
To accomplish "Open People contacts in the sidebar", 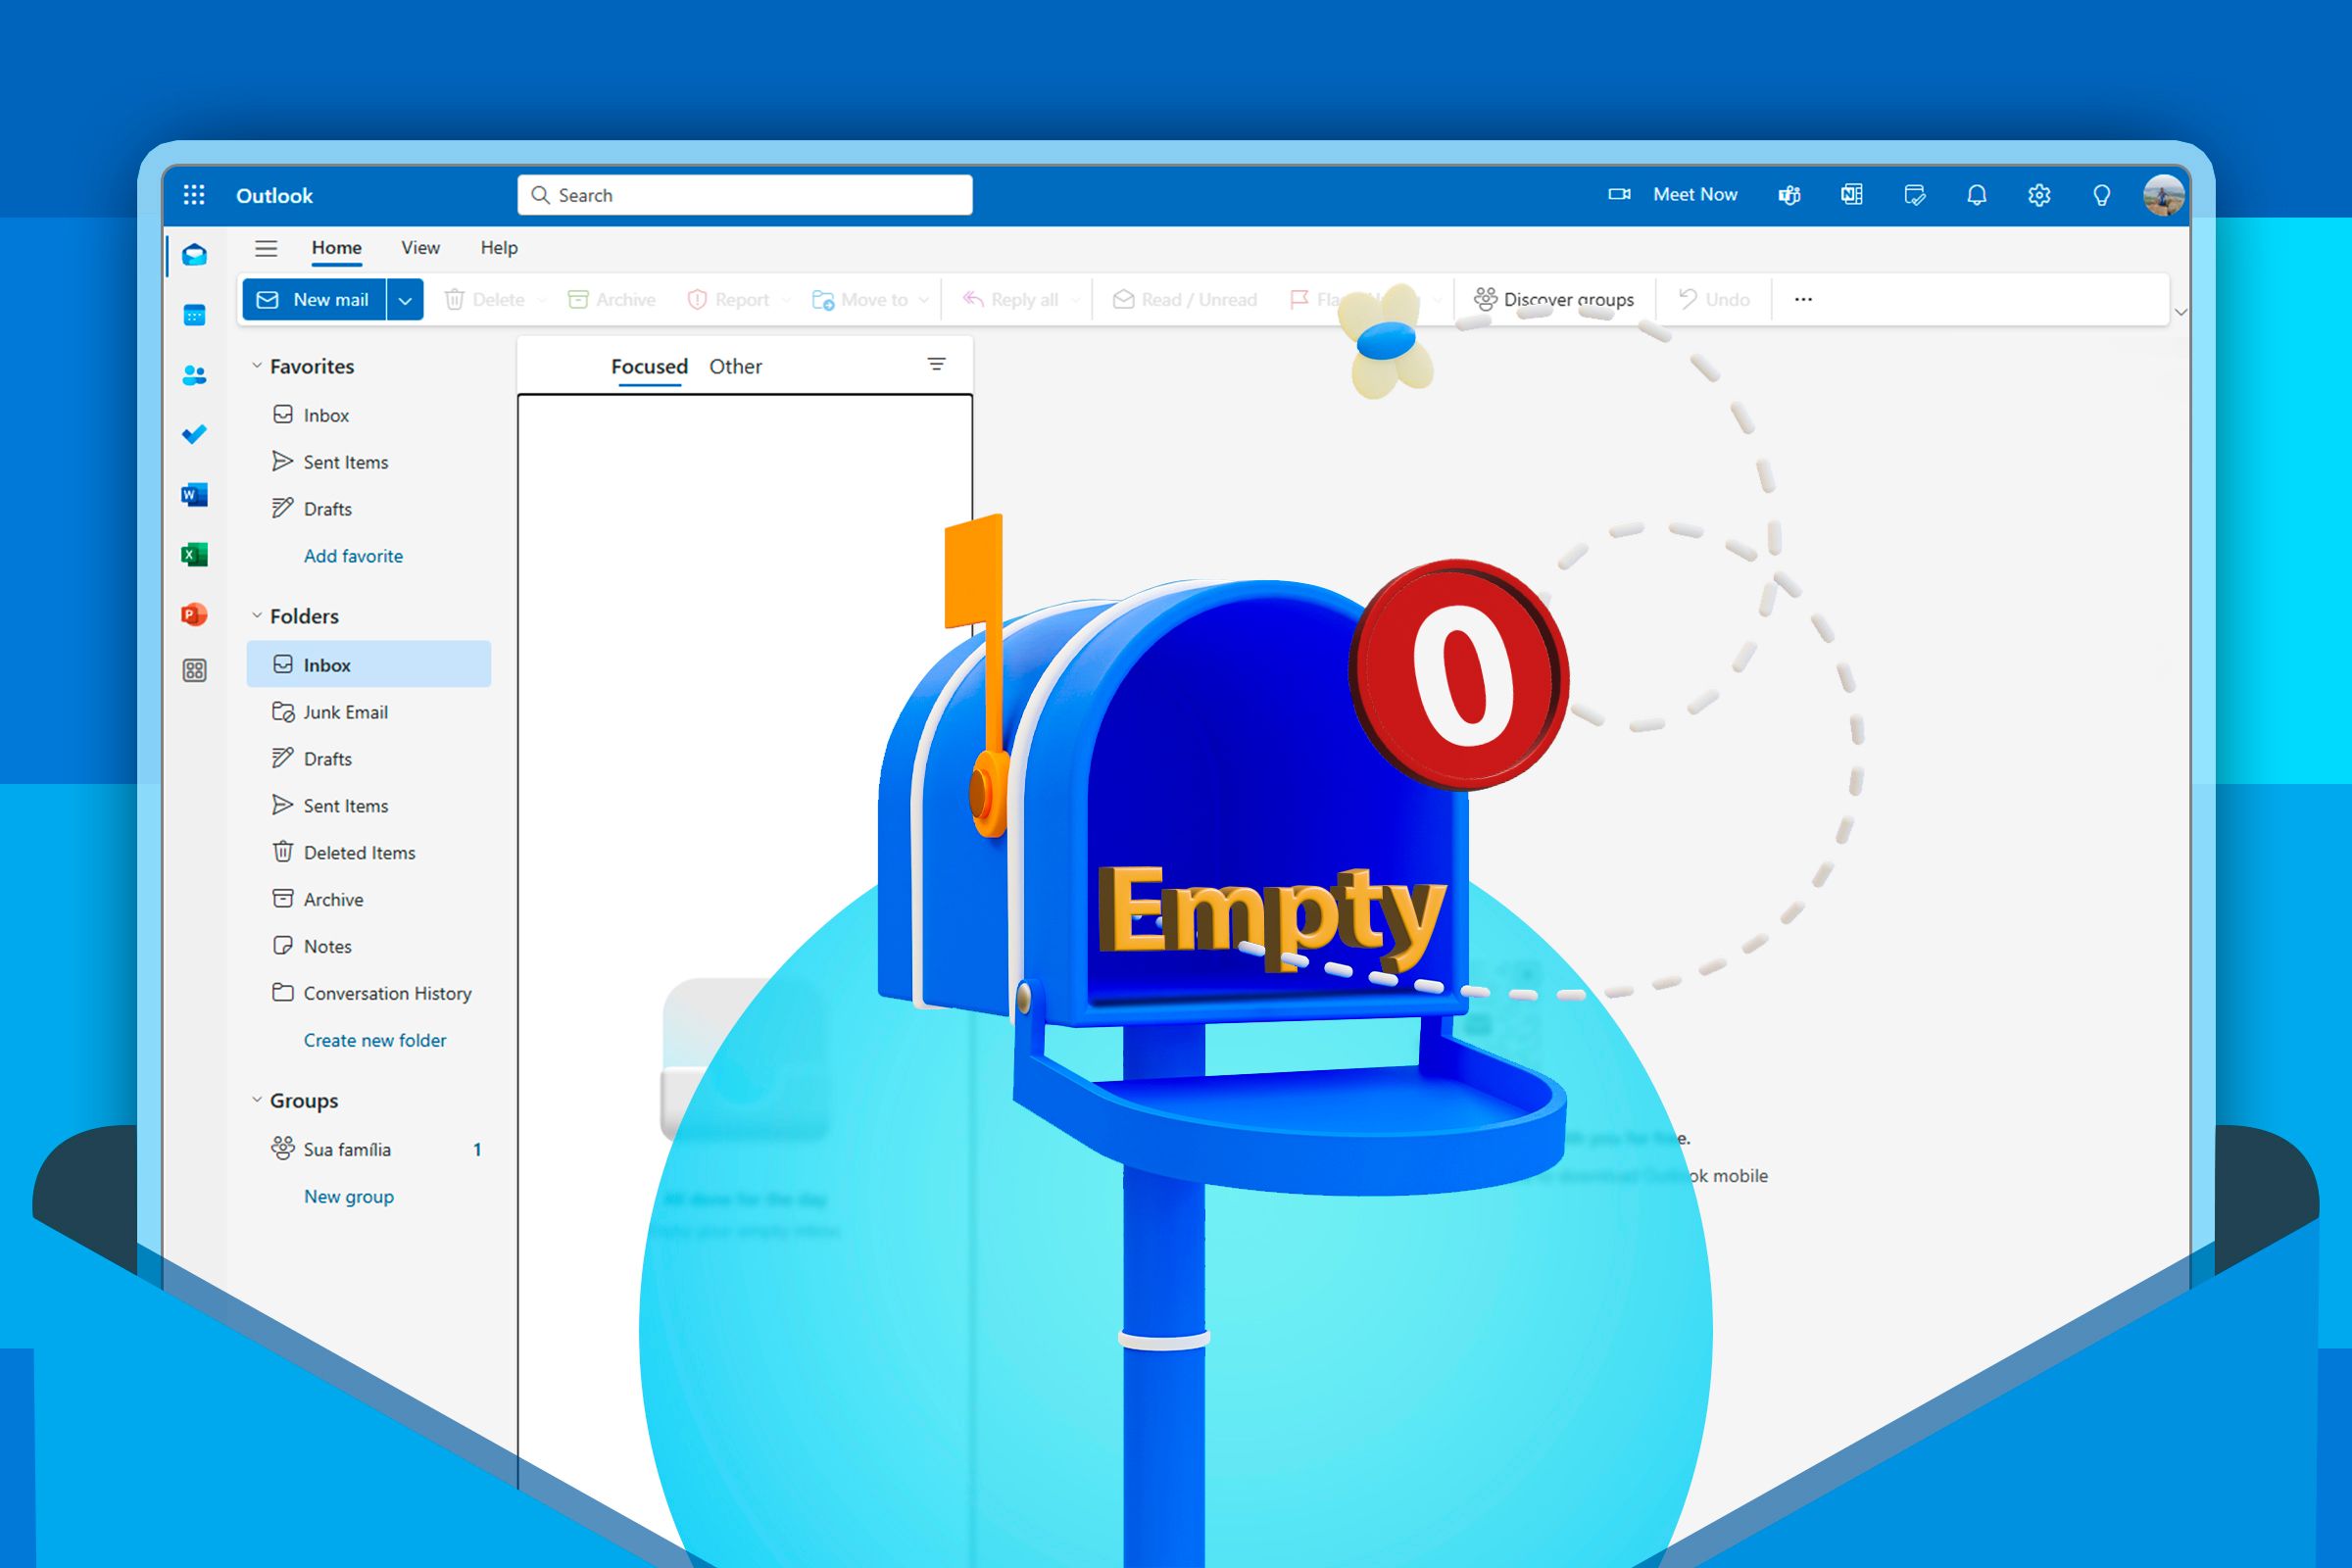I will click(195, 375).
